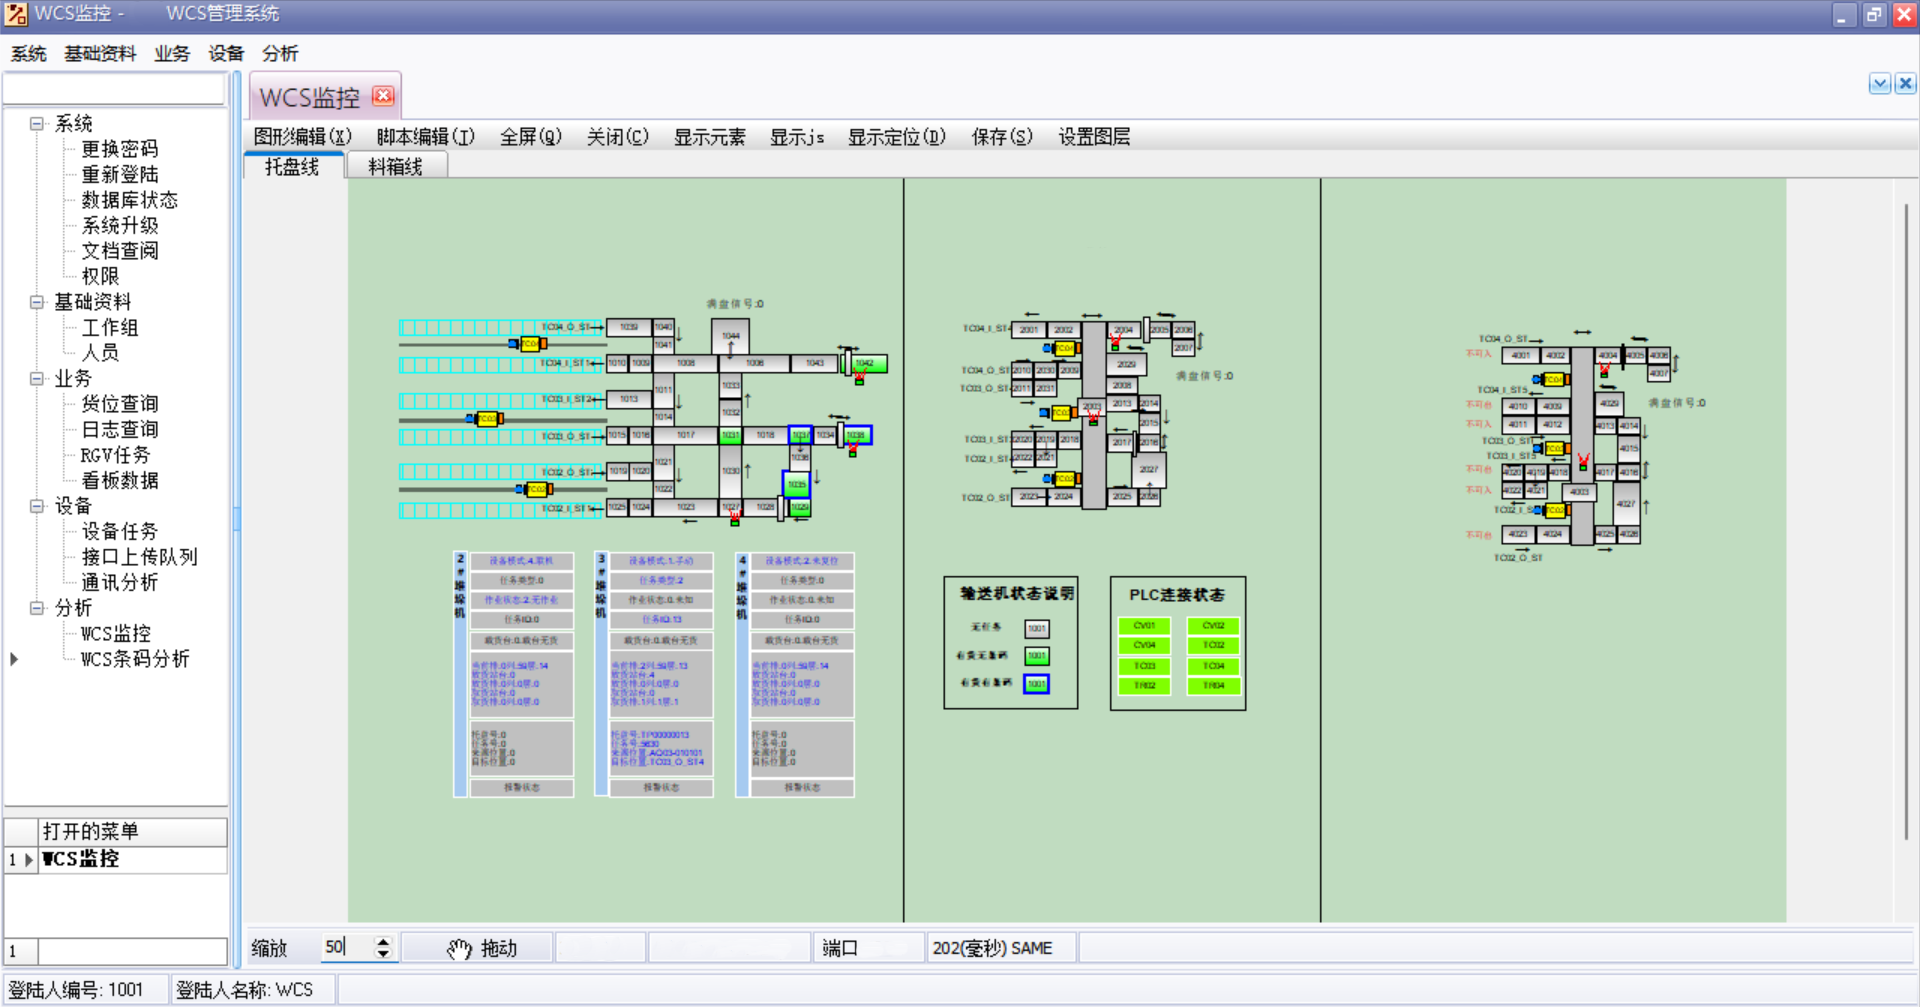Collapse the 系统 tree node
The image size is (1920, 1007).
coord(37,124)
